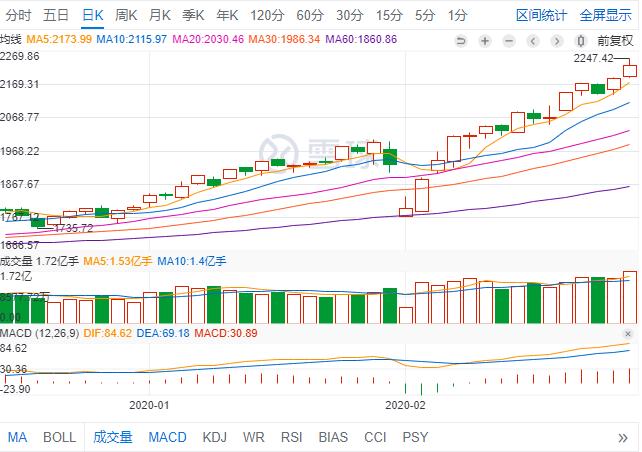
Task: Toggle the BIAS indicator
Action: point(333,437)
